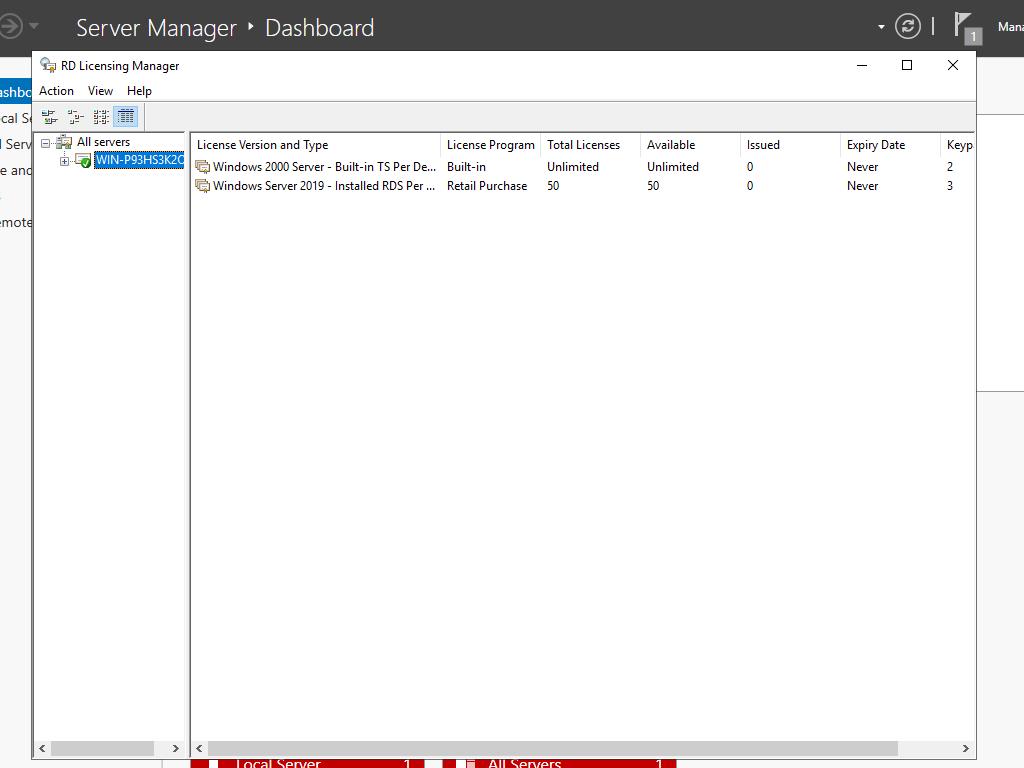Minimize the RD Licensing Manager window
The width and height of the screenshot is (1024, 768).
[862, 65]
